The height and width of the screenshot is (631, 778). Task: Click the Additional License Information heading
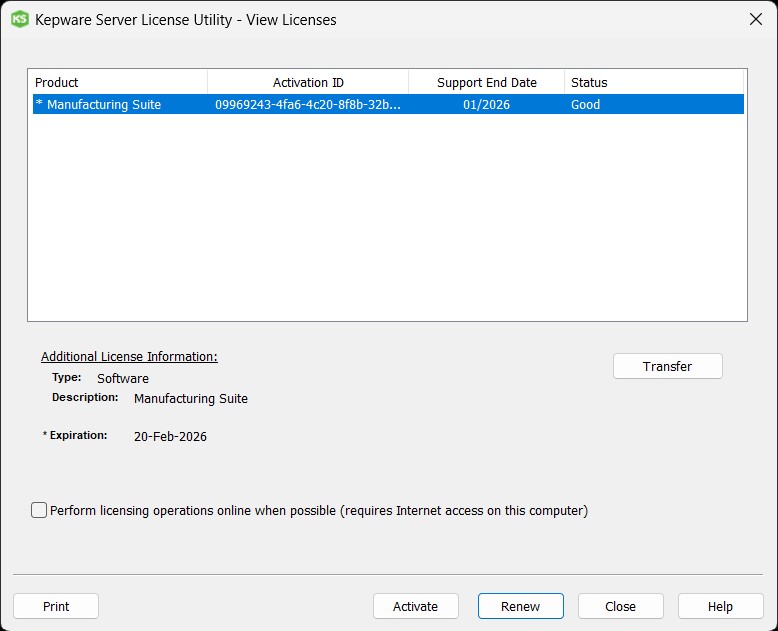pyautogui.click(x=129, y=357)
